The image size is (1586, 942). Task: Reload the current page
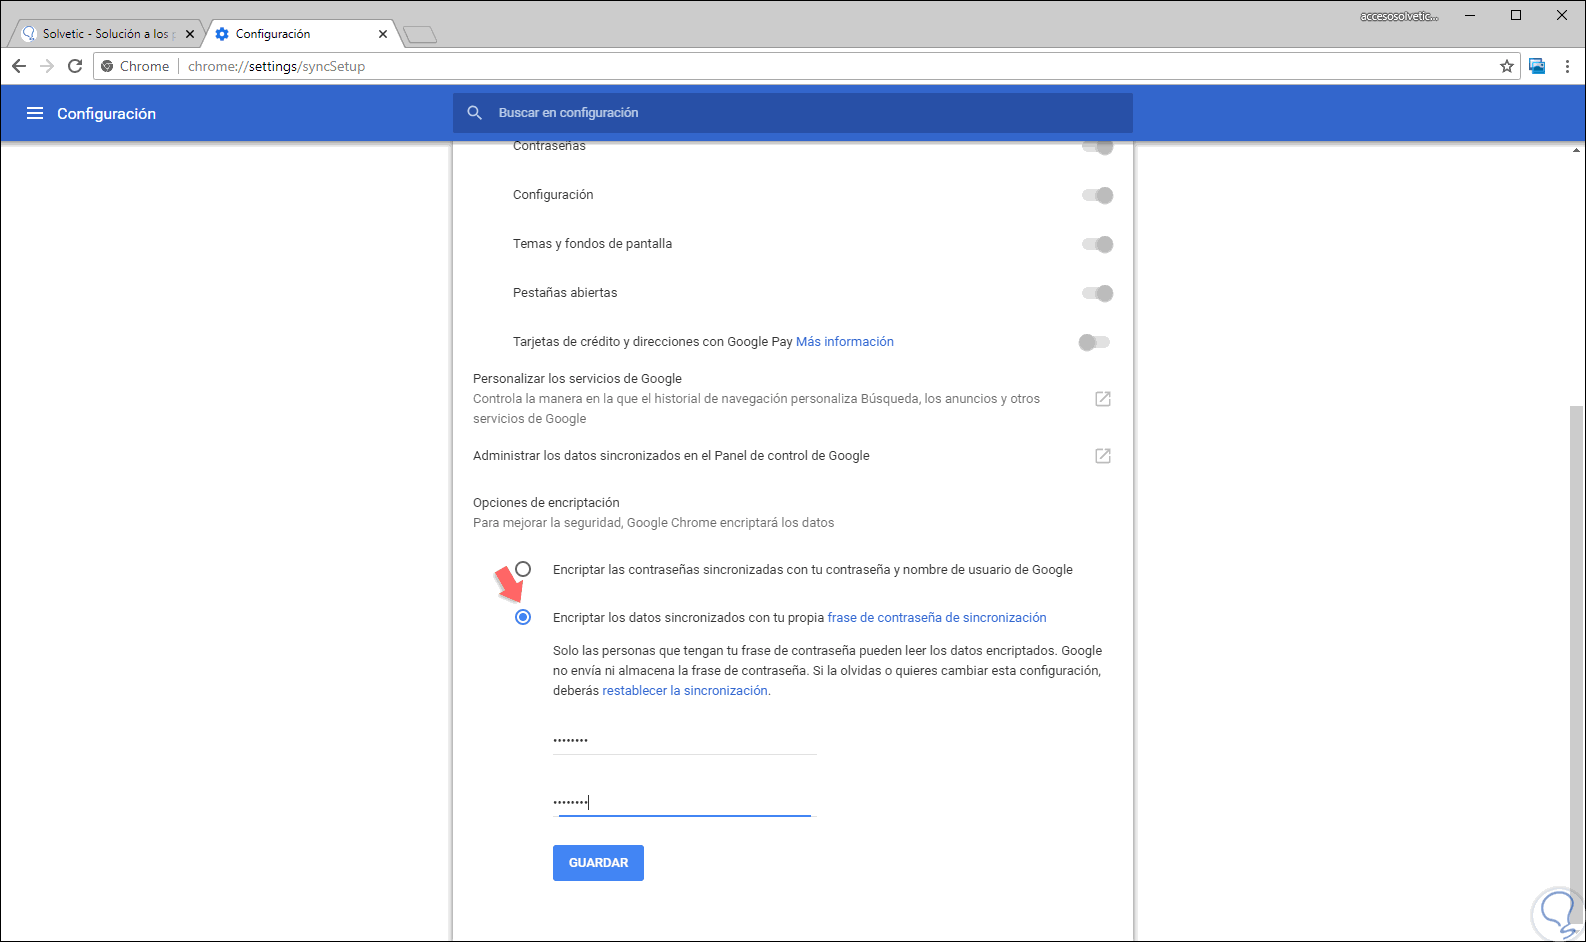[75, 66]
